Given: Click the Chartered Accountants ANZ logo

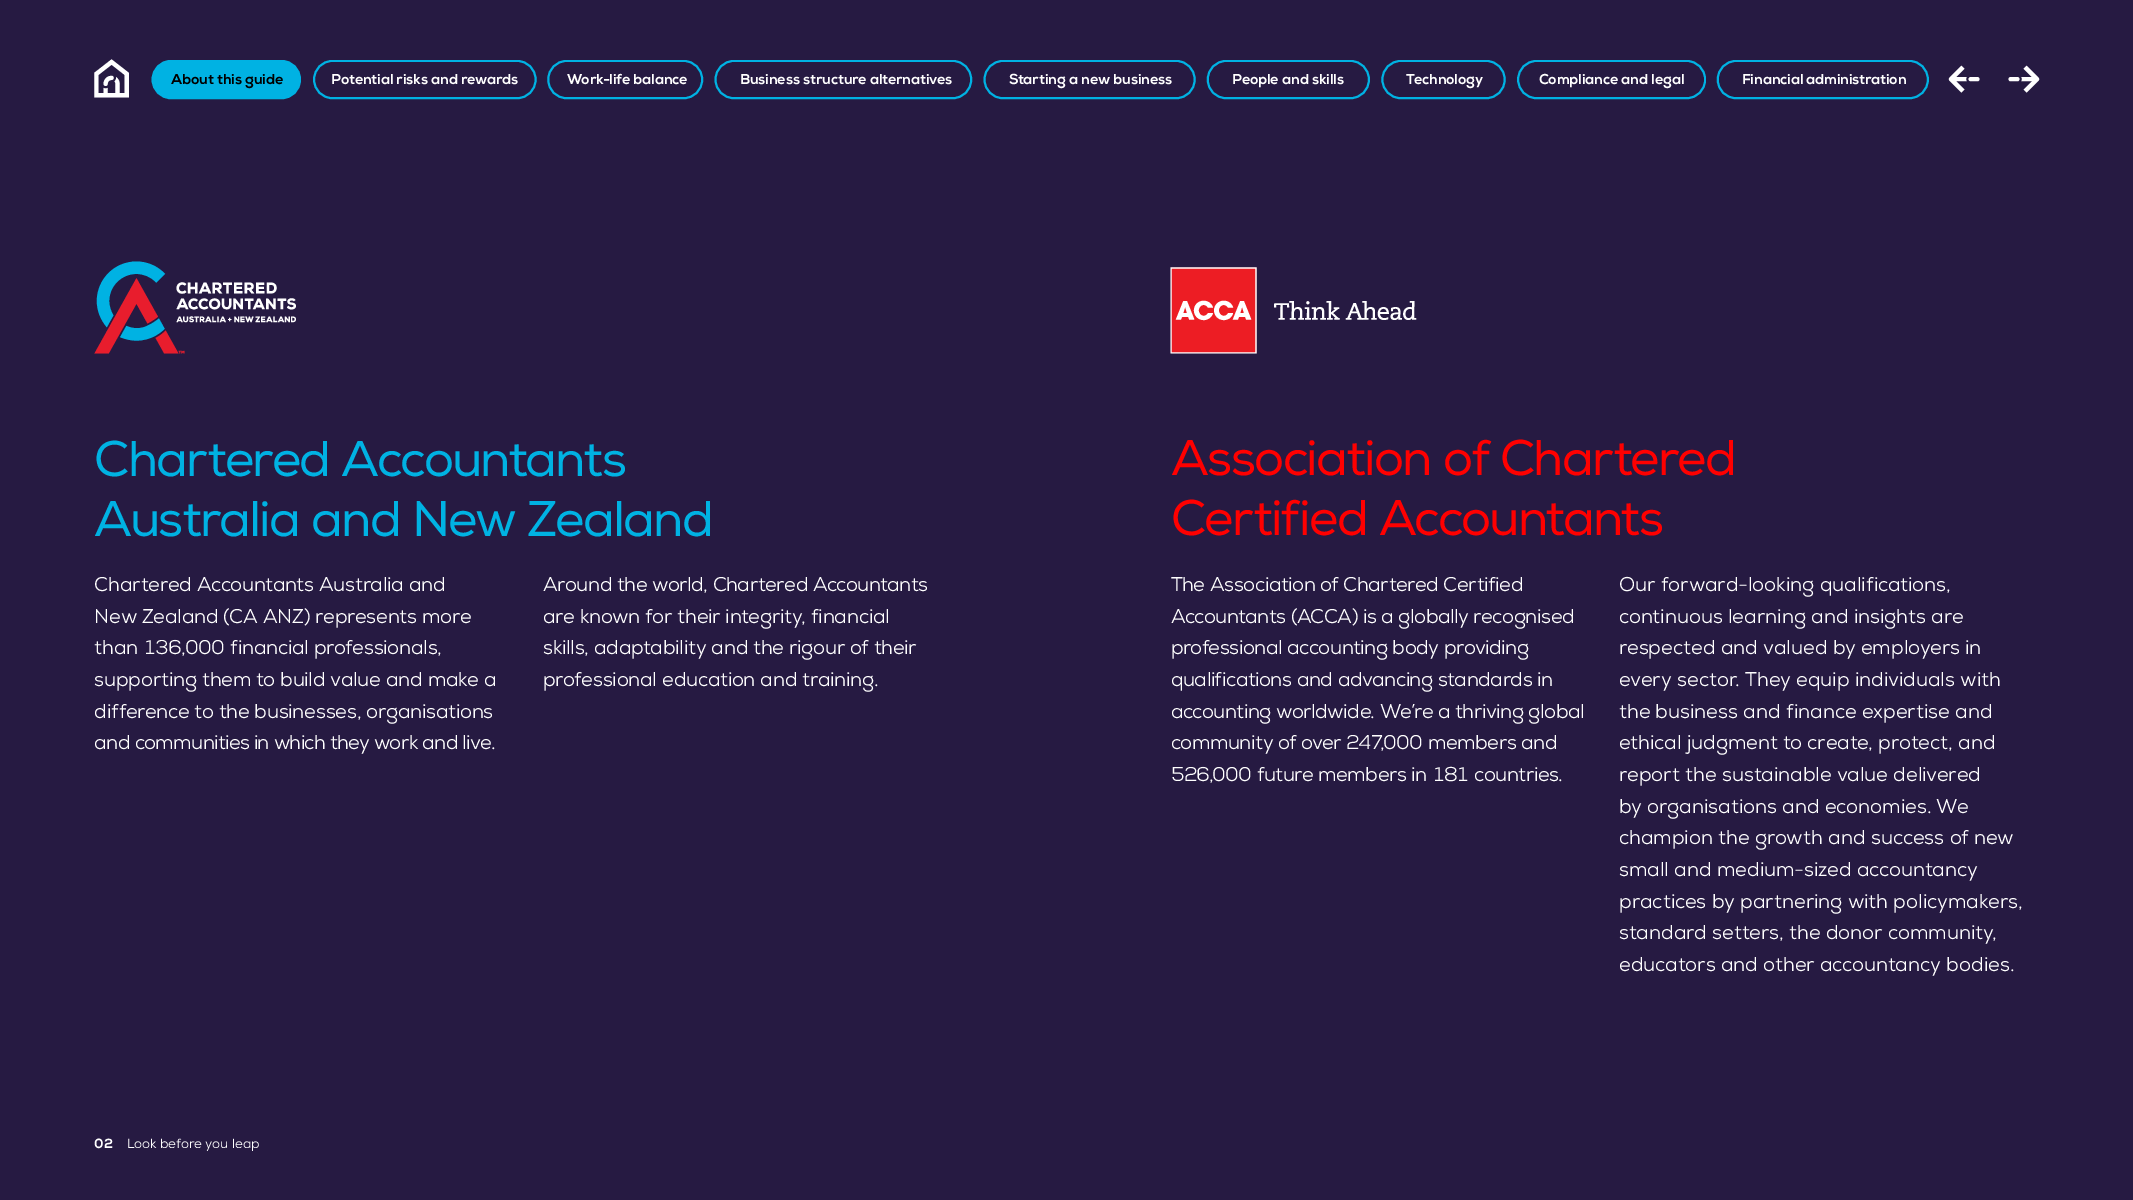Looking at the screenshot, I should [196, 308].
